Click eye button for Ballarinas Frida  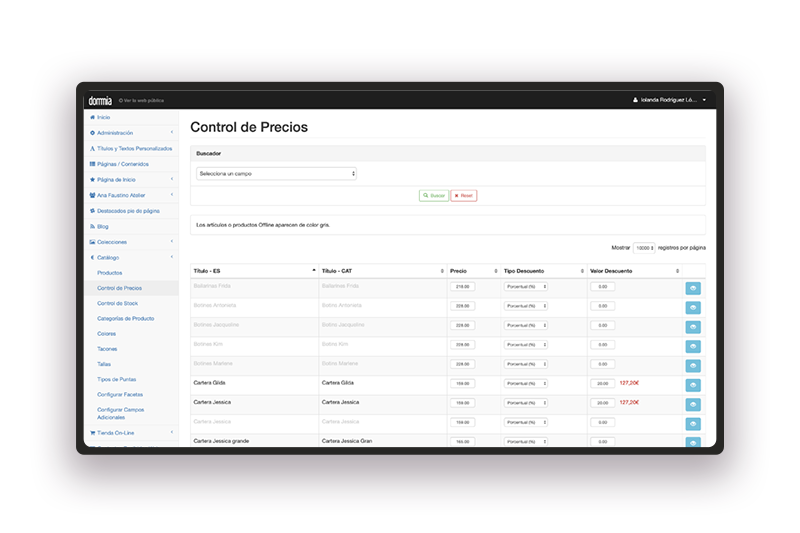693,288
